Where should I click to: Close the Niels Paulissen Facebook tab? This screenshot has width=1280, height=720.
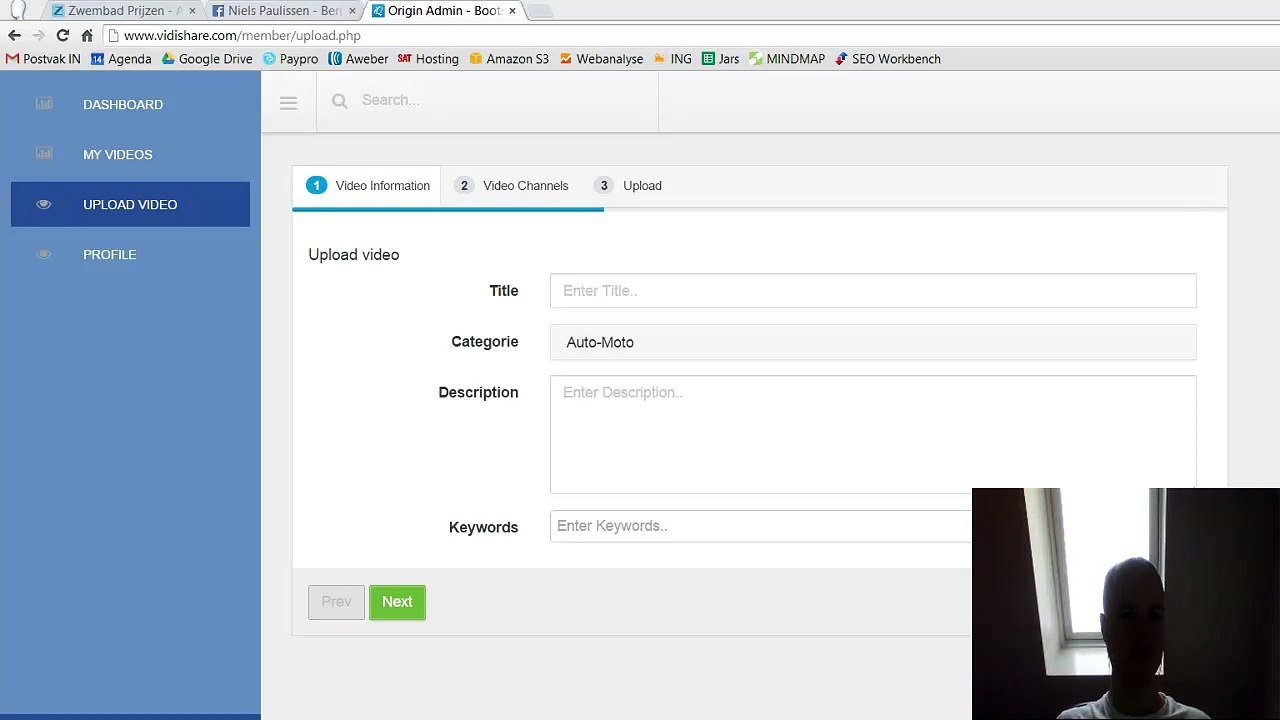352,11
